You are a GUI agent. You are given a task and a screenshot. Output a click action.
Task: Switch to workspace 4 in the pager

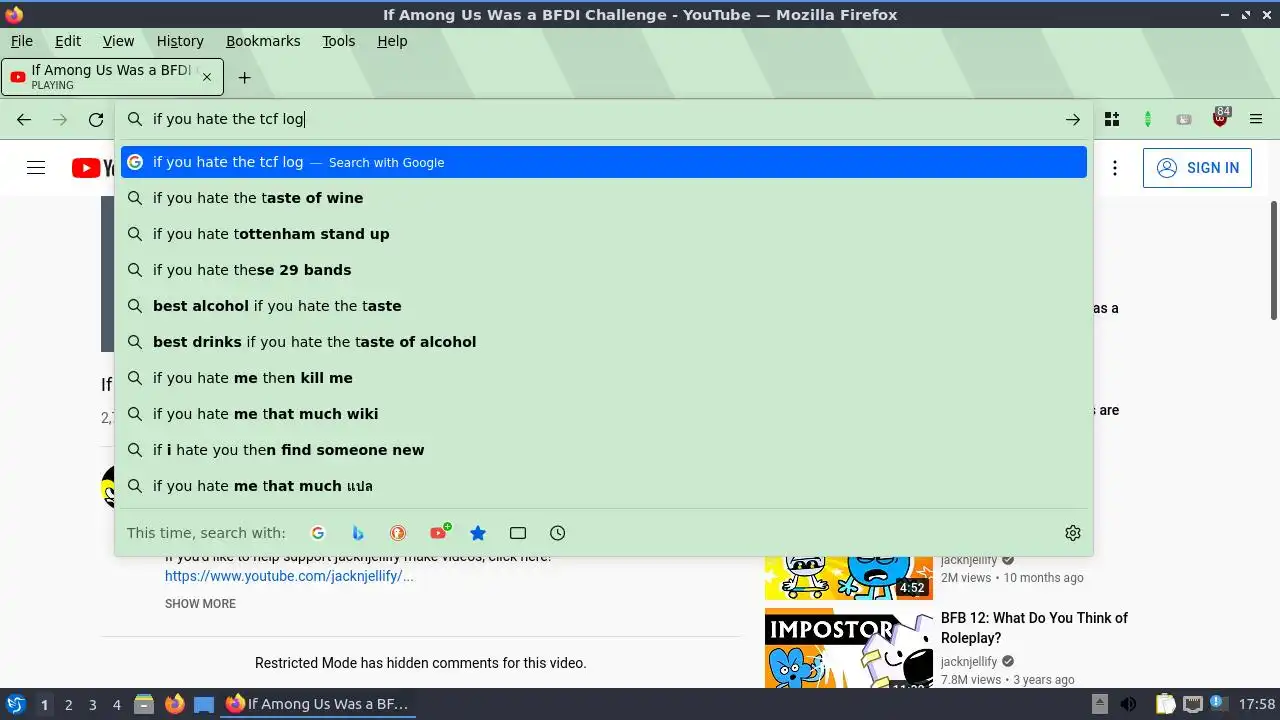coord(116,704)
